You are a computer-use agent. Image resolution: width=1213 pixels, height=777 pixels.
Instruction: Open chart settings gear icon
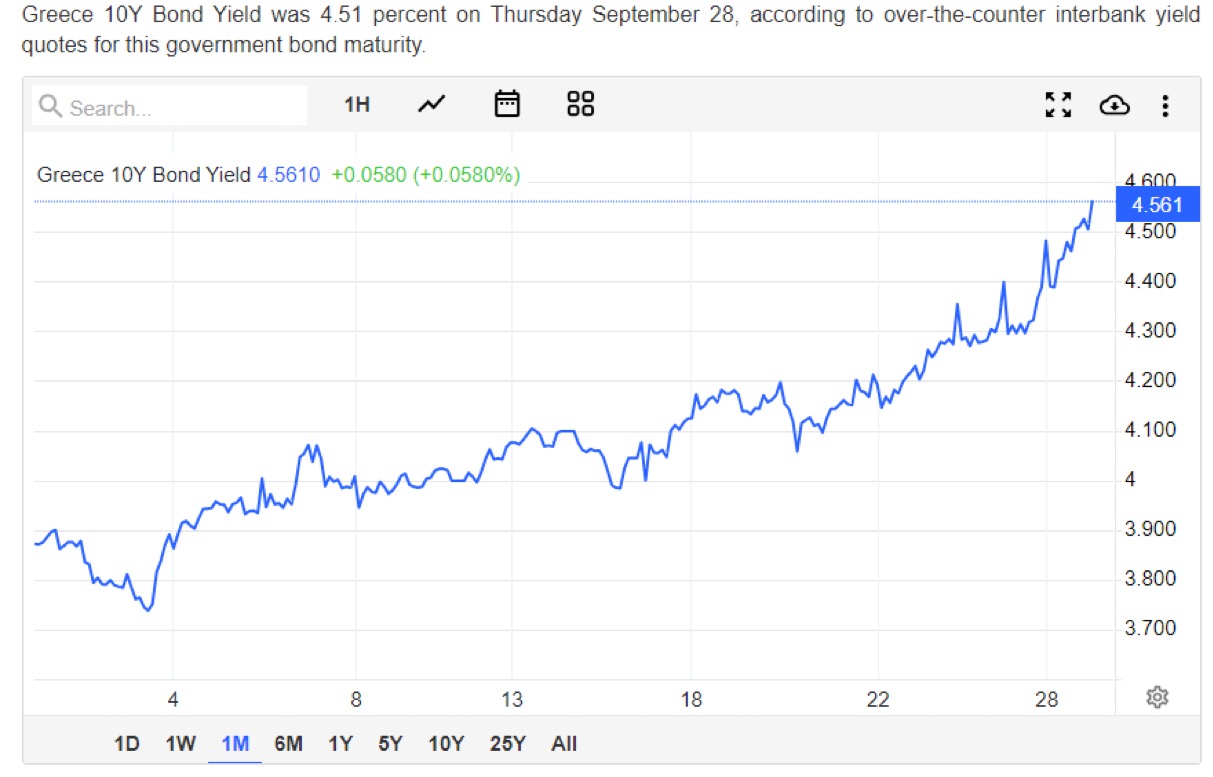[1157, 697]
